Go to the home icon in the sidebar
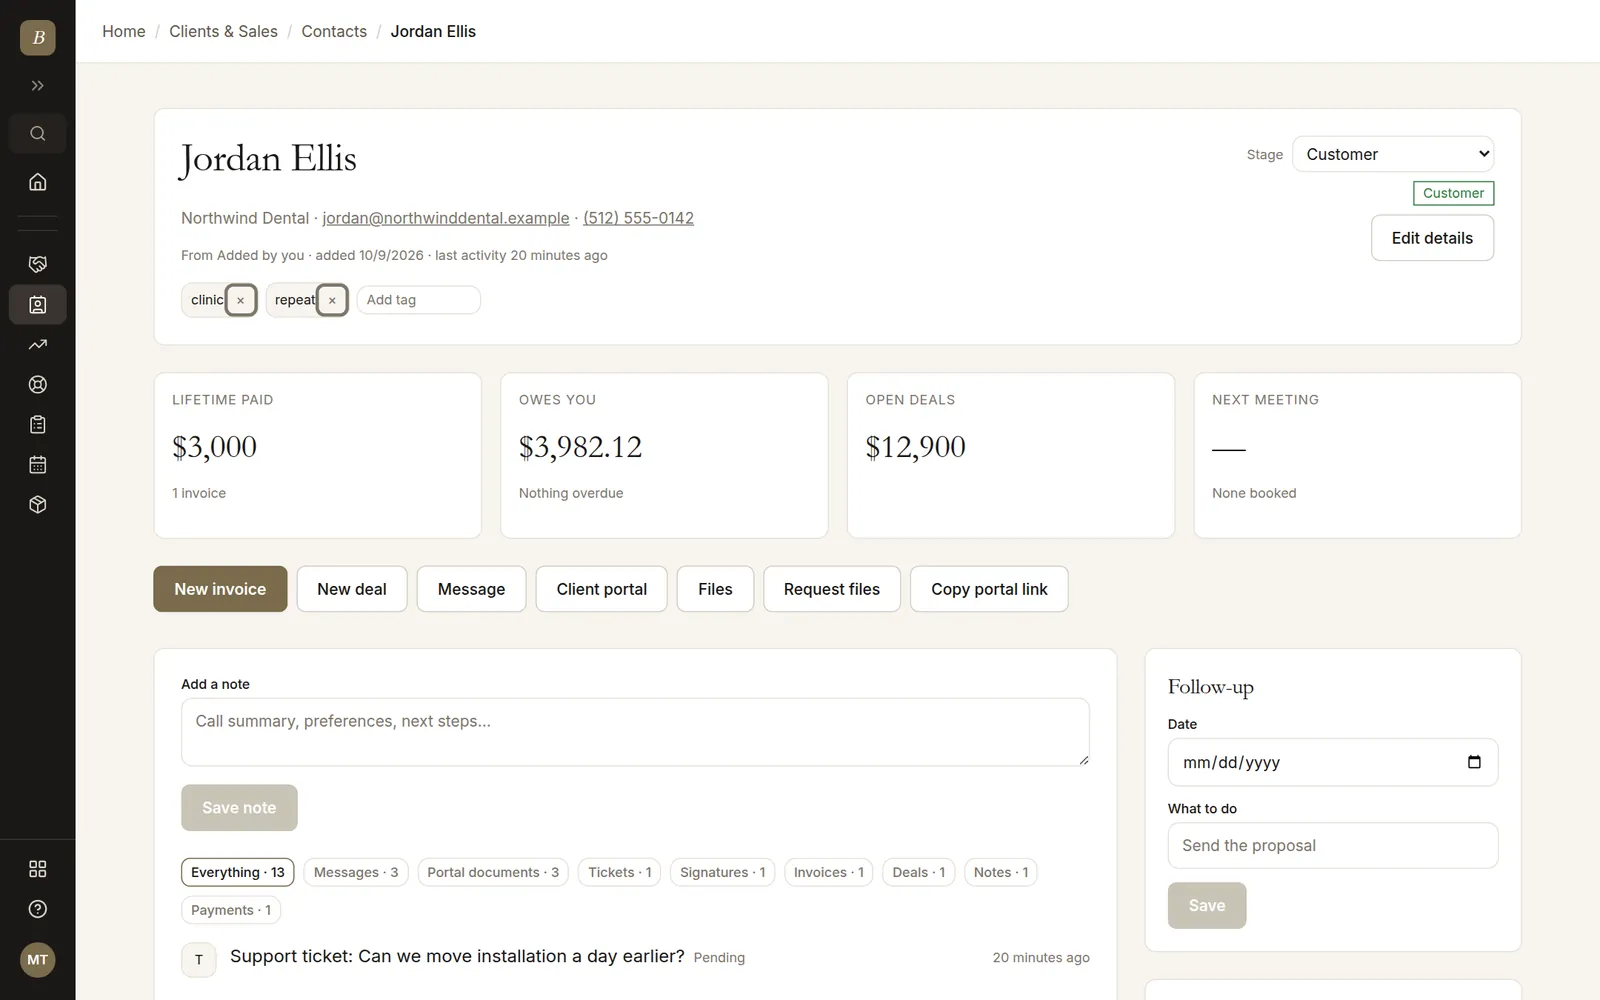1600x1000 pixels. pos(38,182)
